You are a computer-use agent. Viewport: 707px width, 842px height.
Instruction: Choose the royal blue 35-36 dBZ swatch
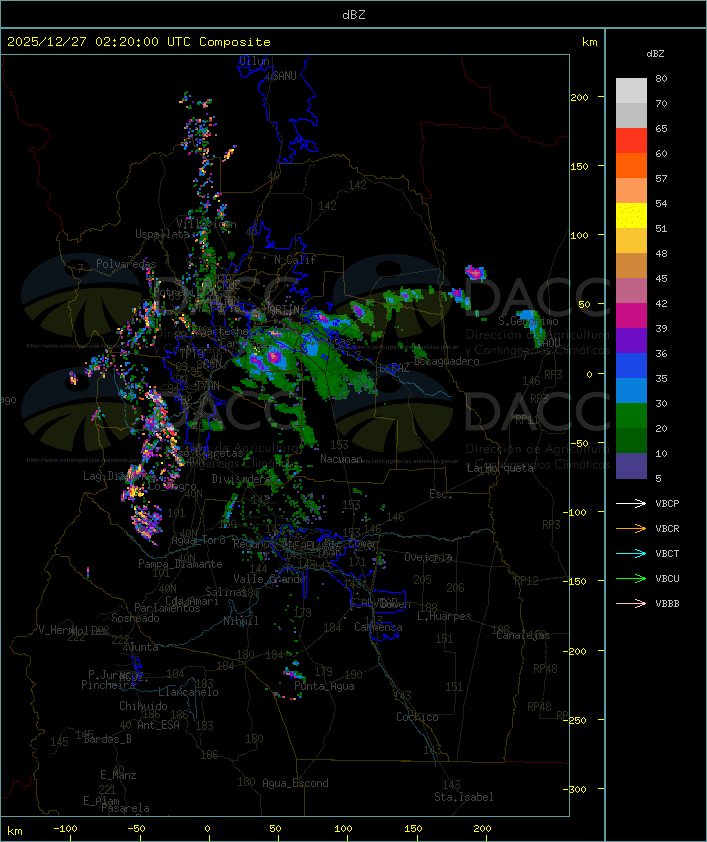(631, 366)
